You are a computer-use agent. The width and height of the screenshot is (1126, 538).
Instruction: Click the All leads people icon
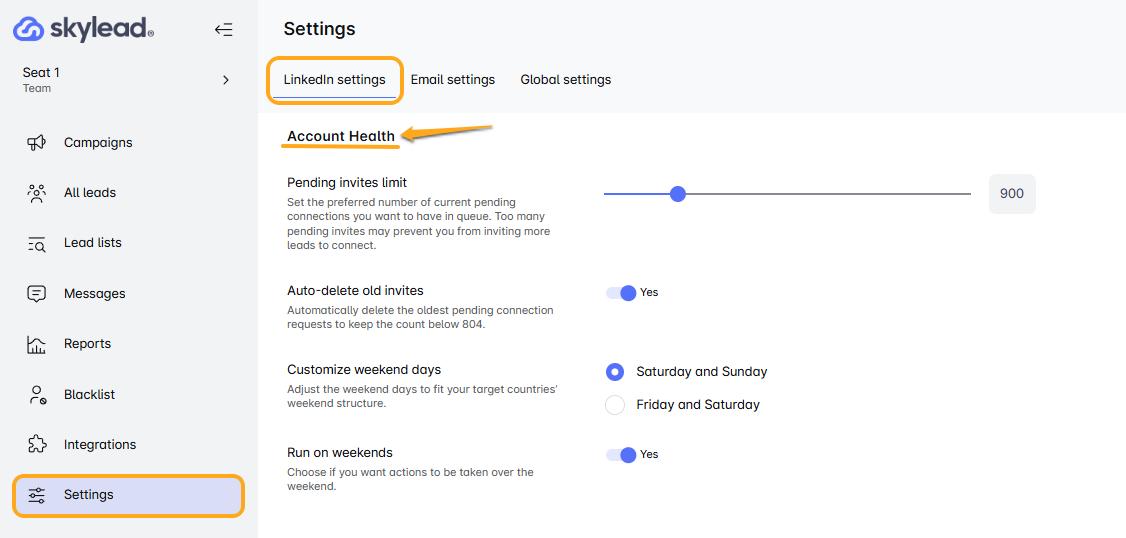coord(37,193)
